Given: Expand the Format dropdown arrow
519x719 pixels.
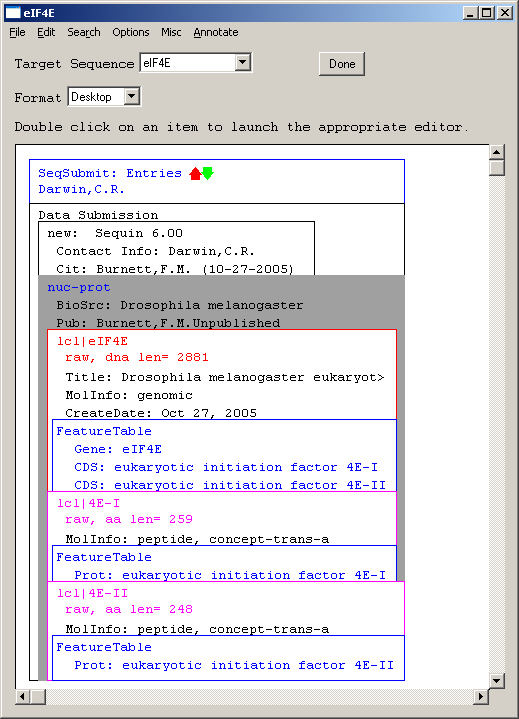Looking at the screenshot, I should tap(132, 96).
